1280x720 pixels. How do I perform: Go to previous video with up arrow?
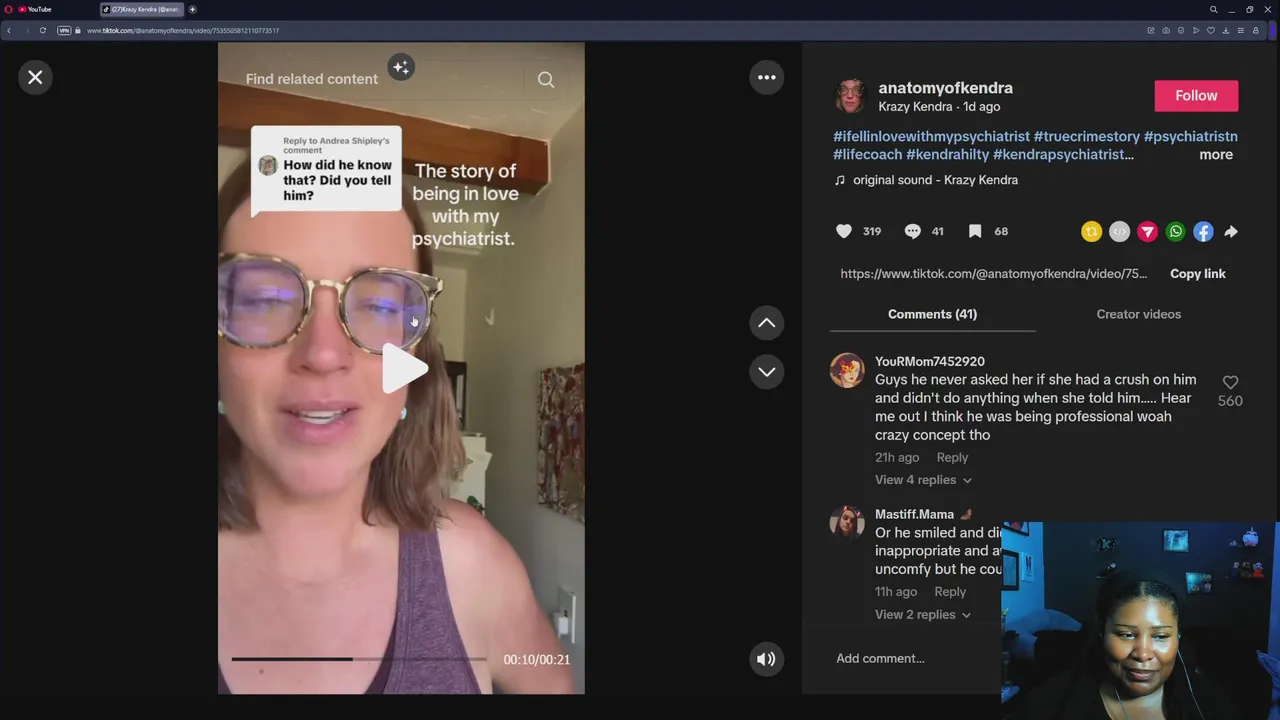coord(767,322)
